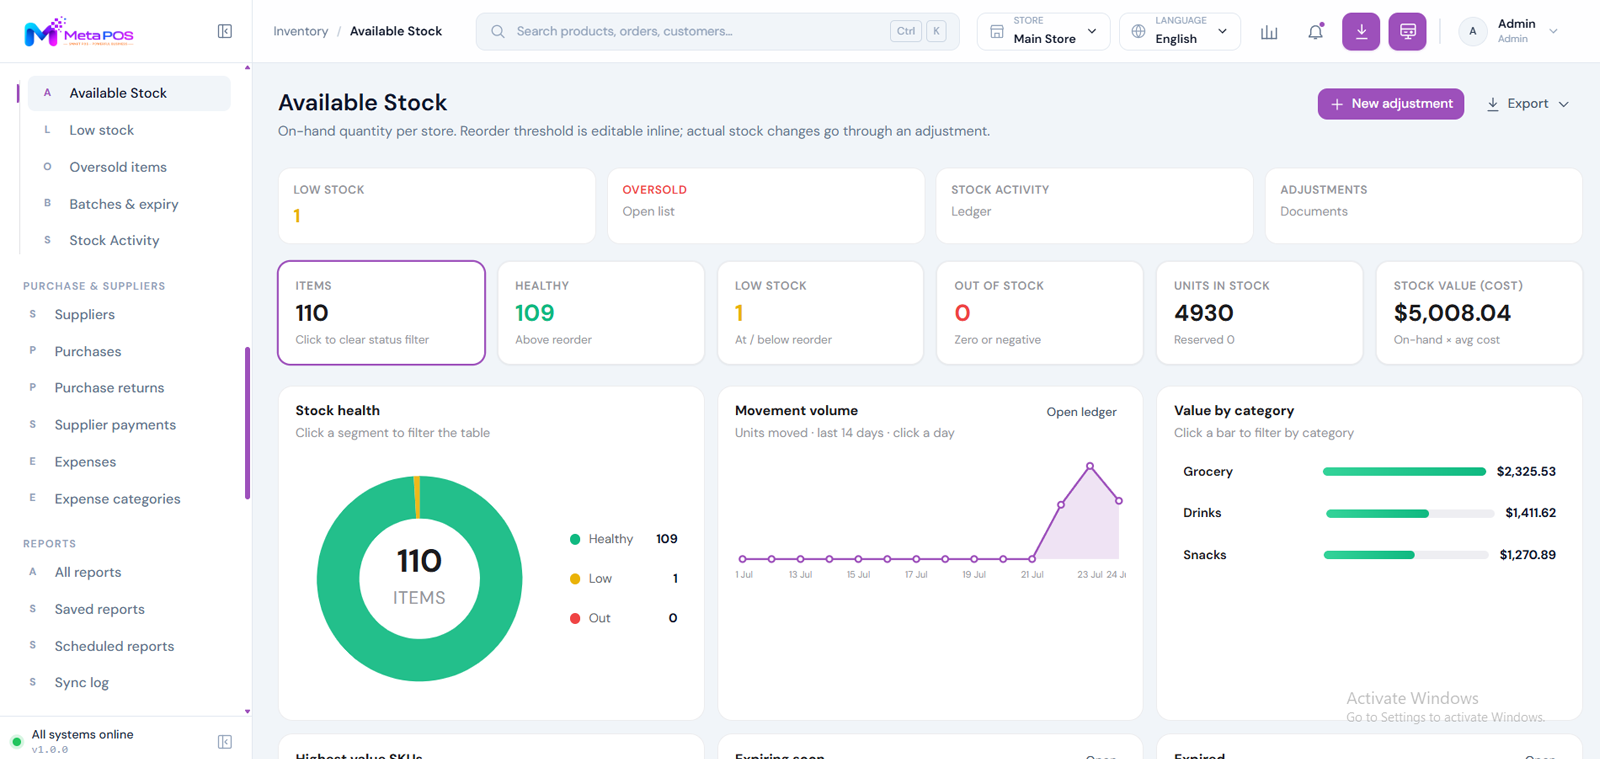Click the yellow Low legend dot
Image resolution: width=1600 pixels, height=759 pixels.
tap(575, 579)
